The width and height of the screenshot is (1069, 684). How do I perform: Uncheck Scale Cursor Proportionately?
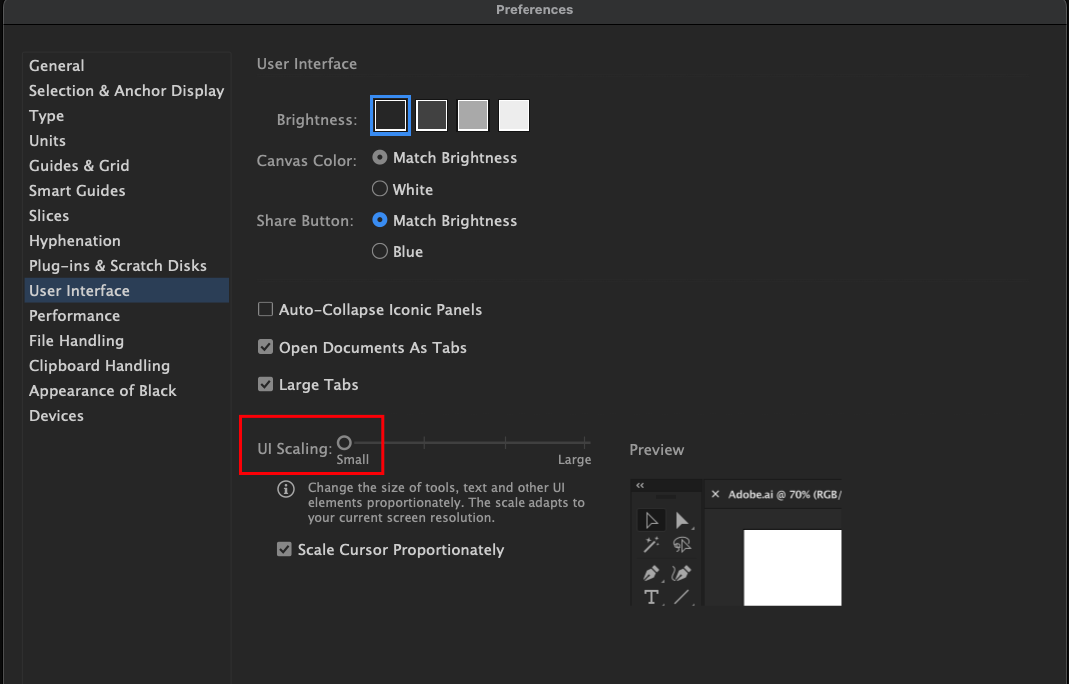click(284, 549)
